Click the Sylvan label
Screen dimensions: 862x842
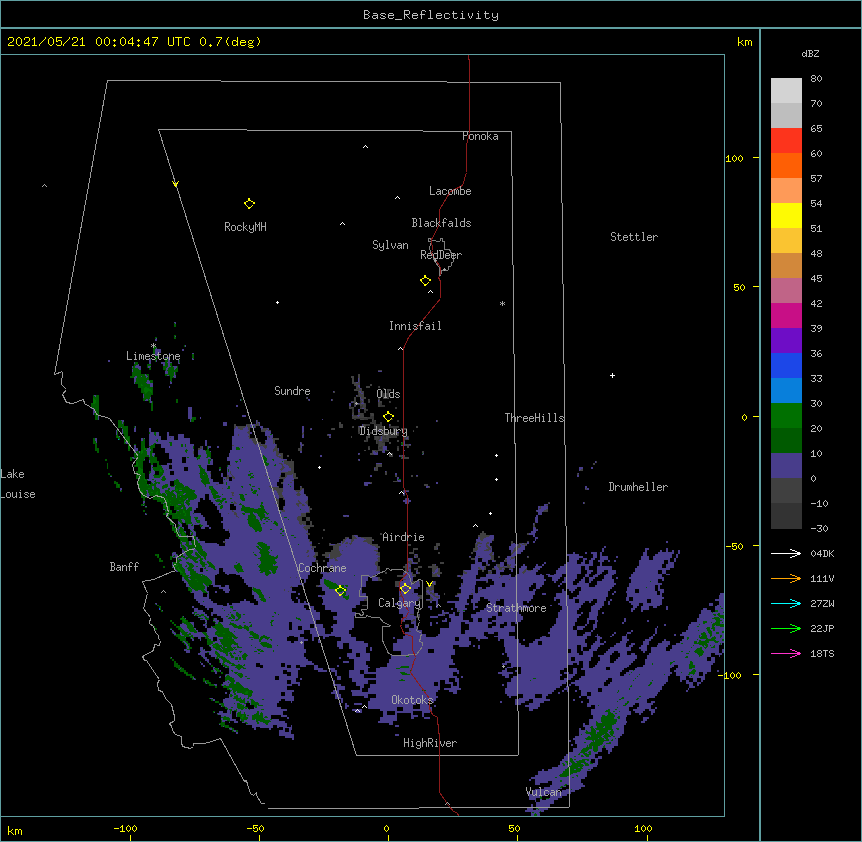coord(390,245)
